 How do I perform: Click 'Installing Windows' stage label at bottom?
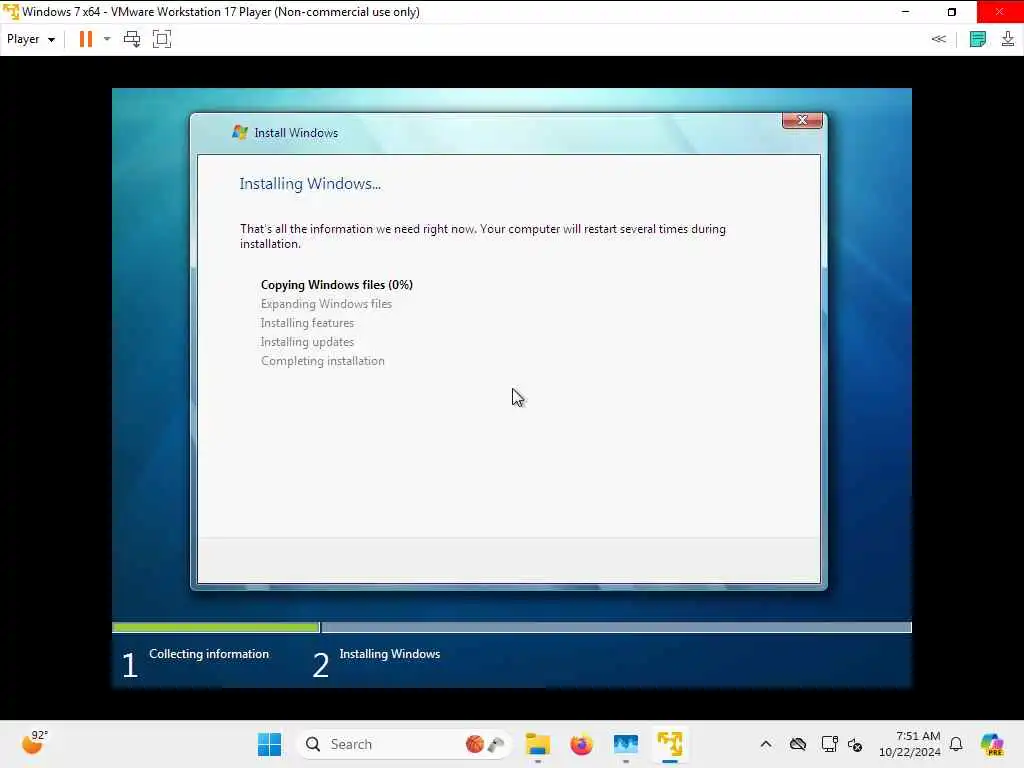pos(390,654)
